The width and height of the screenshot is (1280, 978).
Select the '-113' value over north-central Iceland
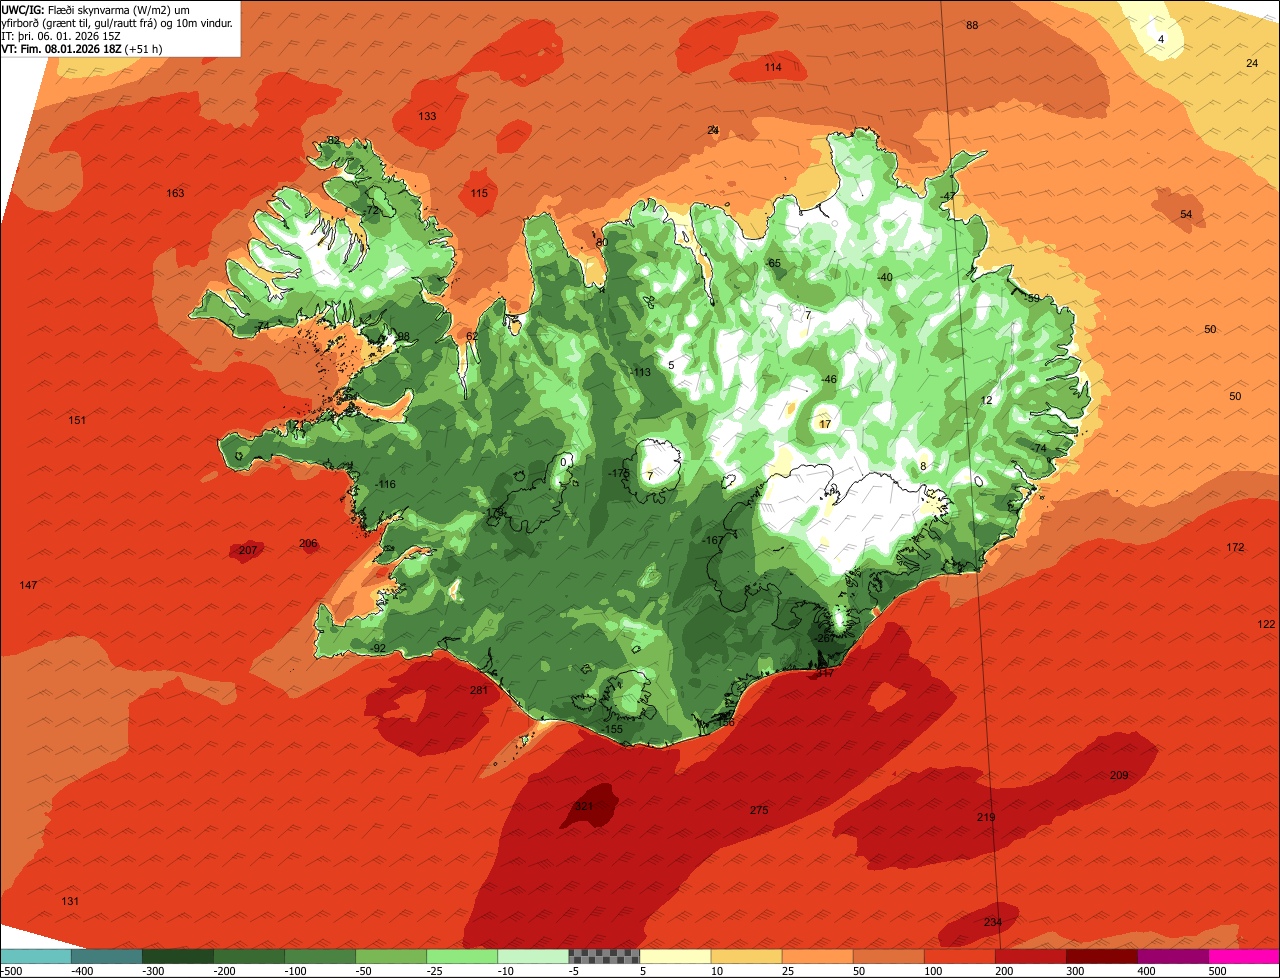640,372
